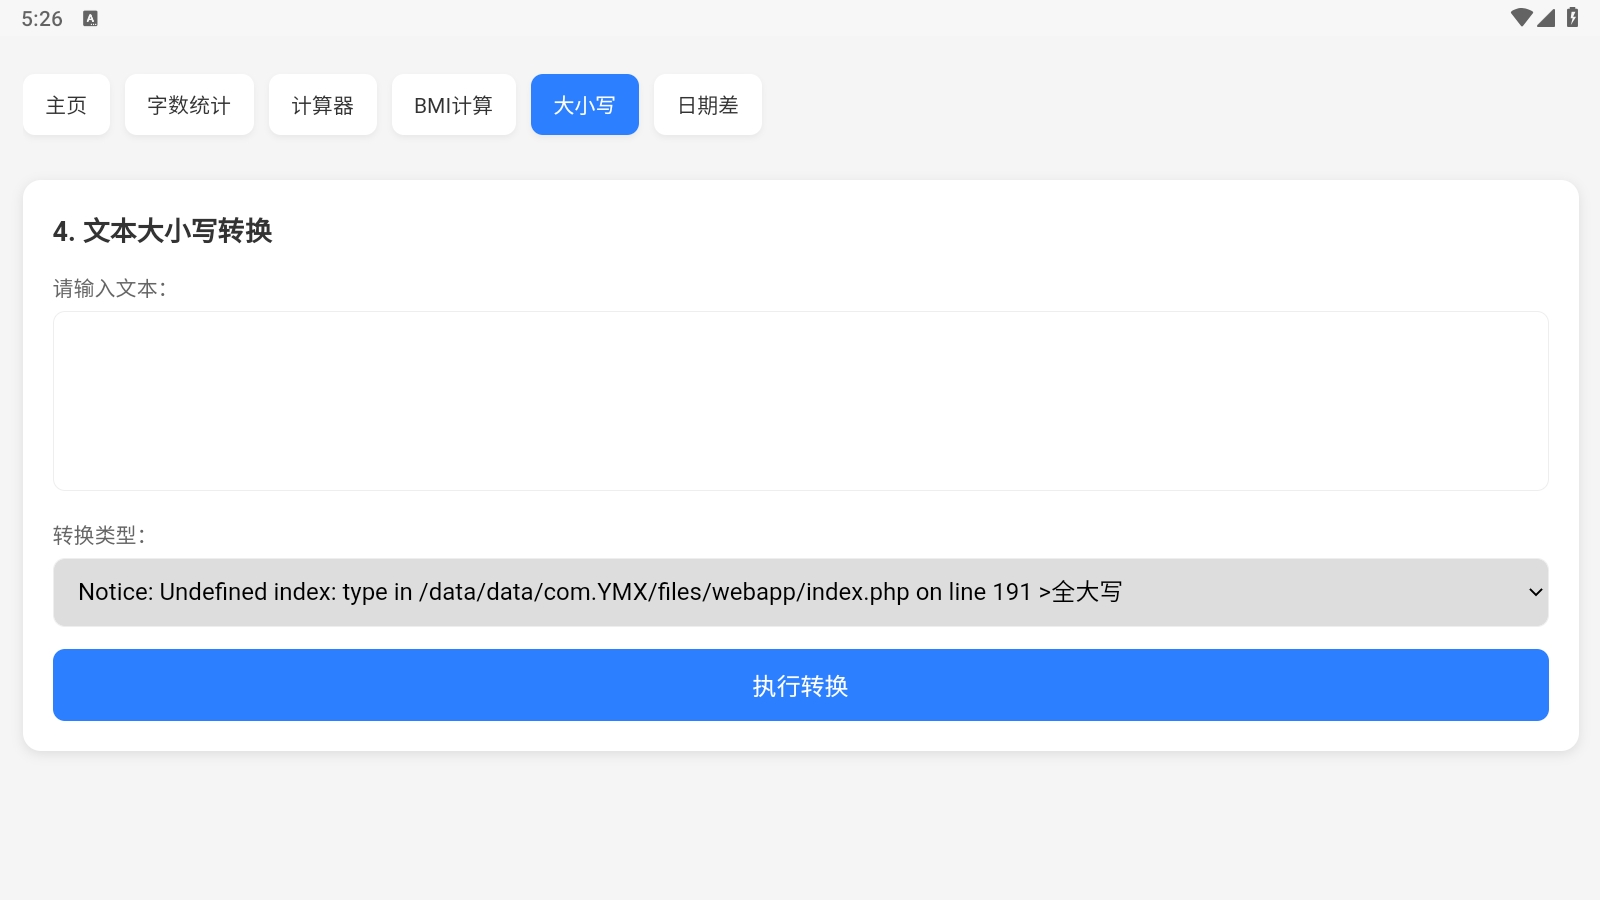Click inside the 请输入文本 text area

click(800, 400)
